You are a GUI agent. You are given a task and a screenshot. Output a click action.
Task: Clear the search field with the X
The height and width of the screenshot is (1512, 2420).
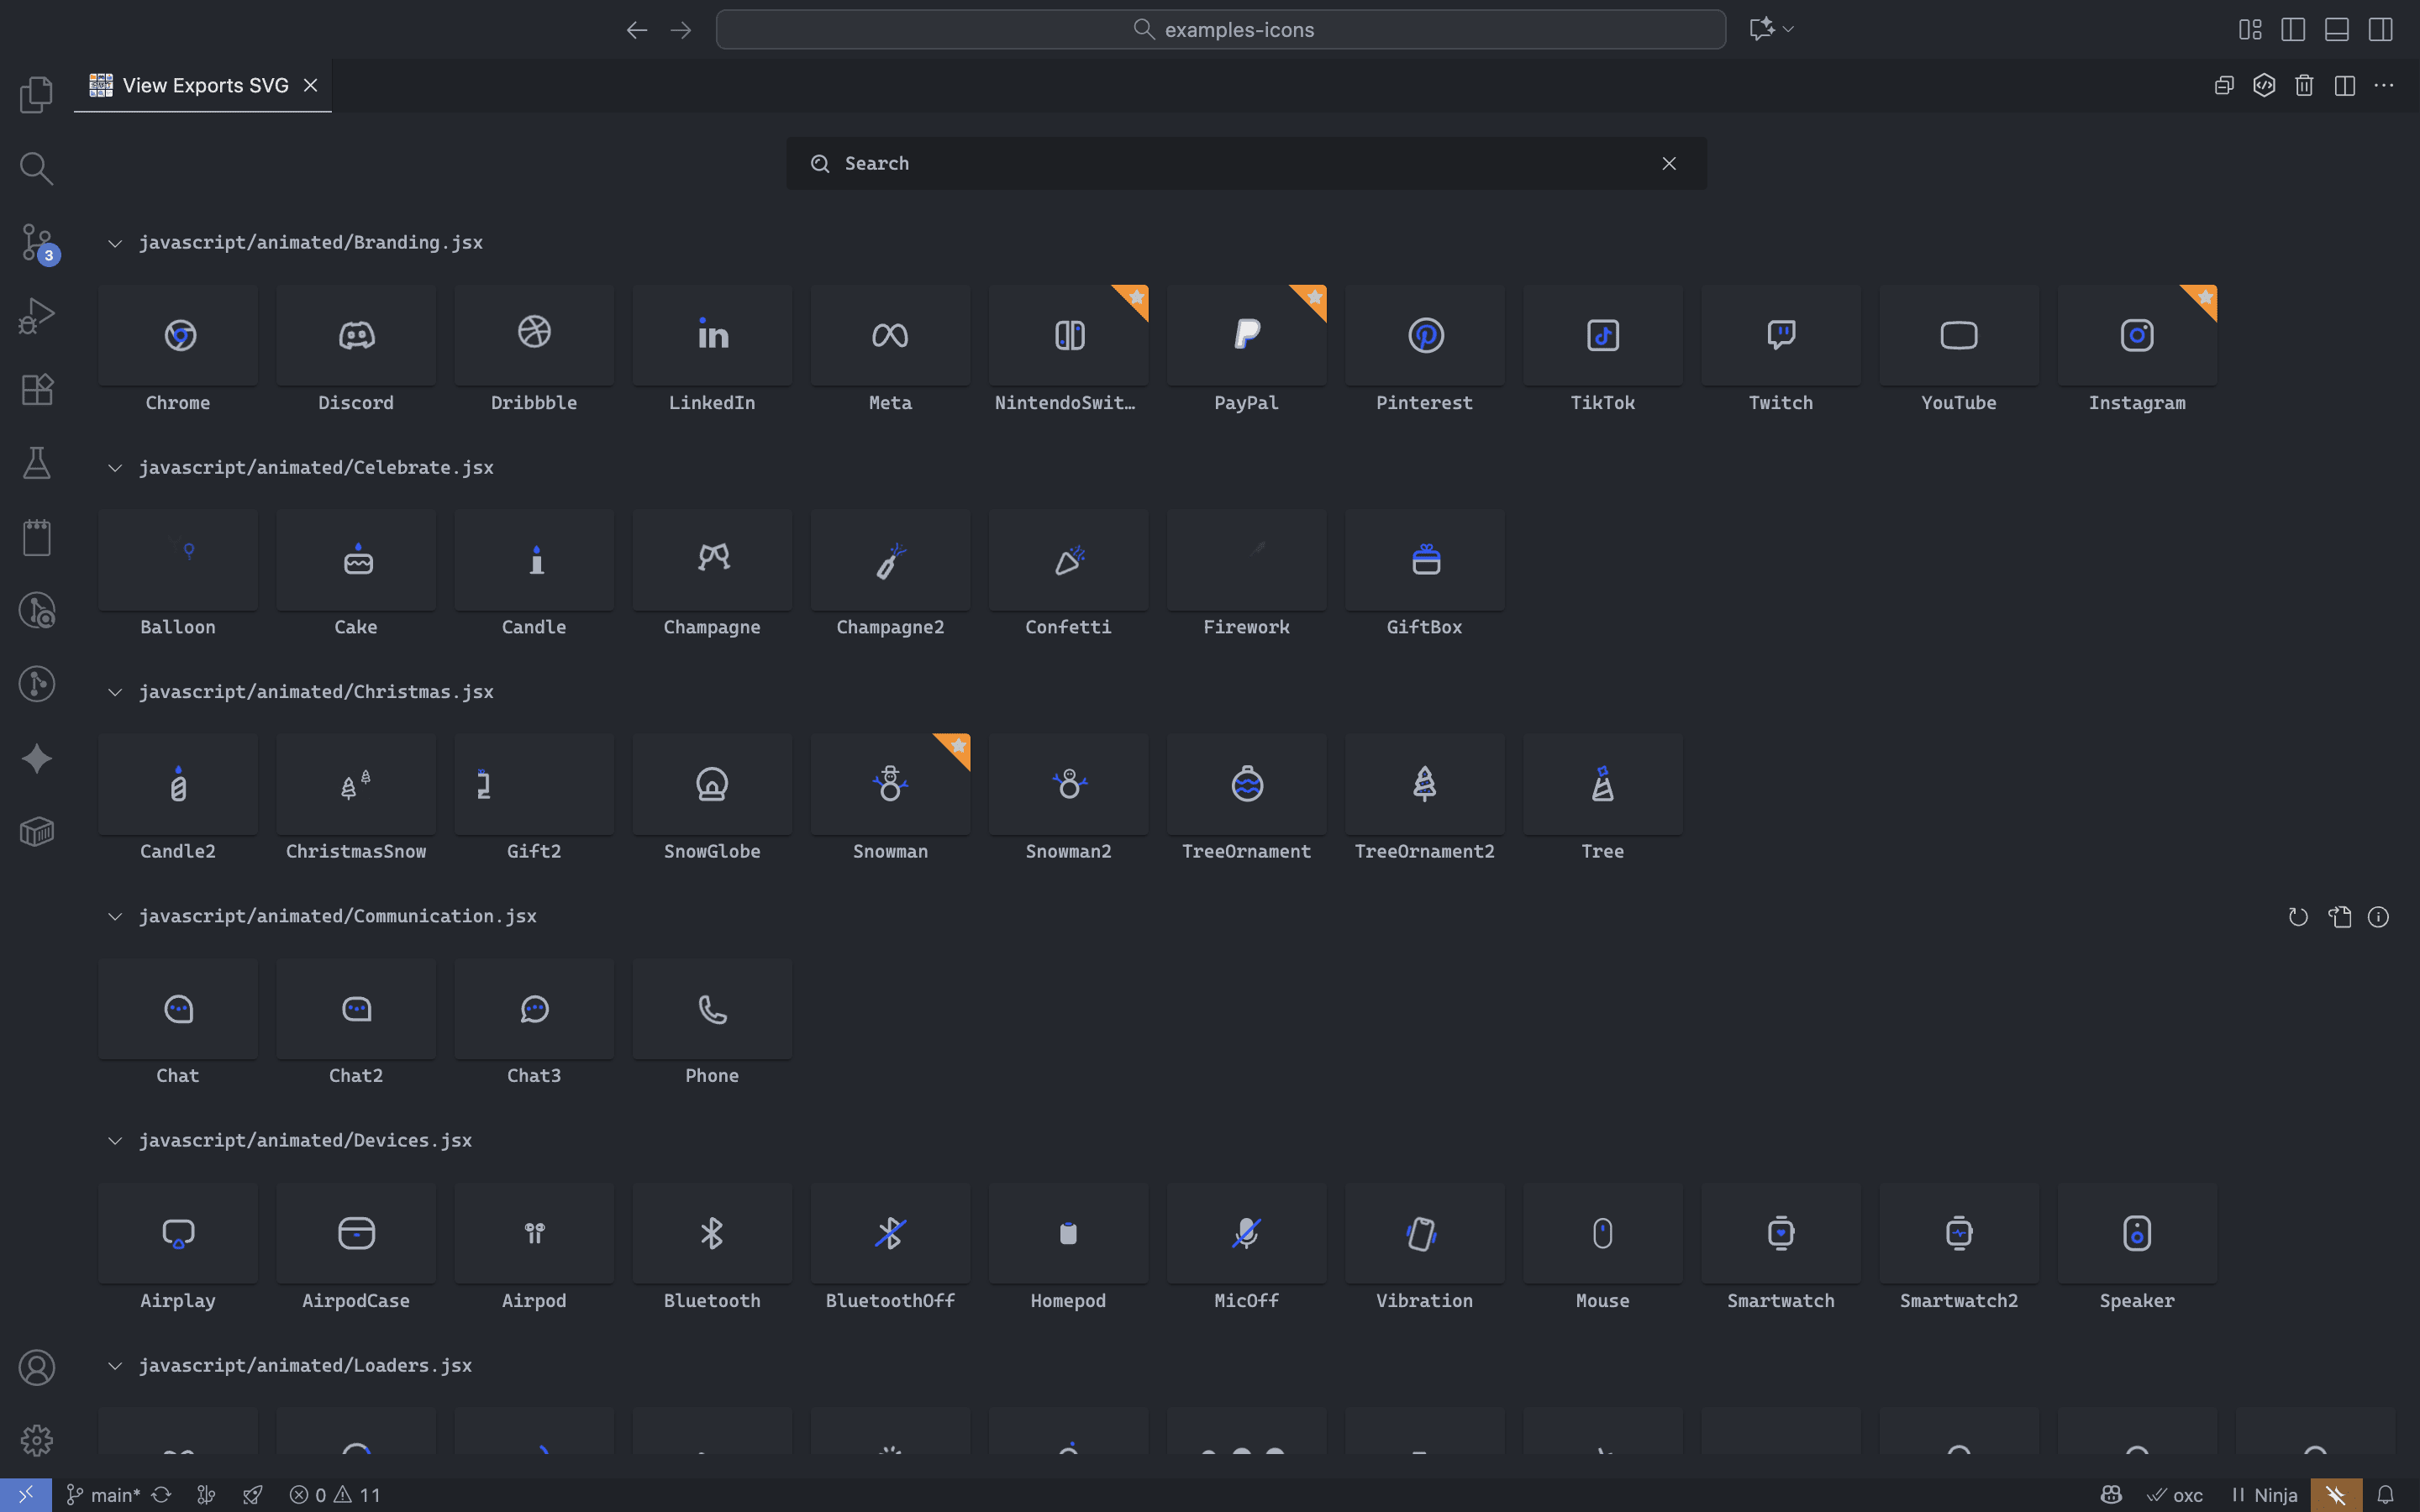[1667, 163]
